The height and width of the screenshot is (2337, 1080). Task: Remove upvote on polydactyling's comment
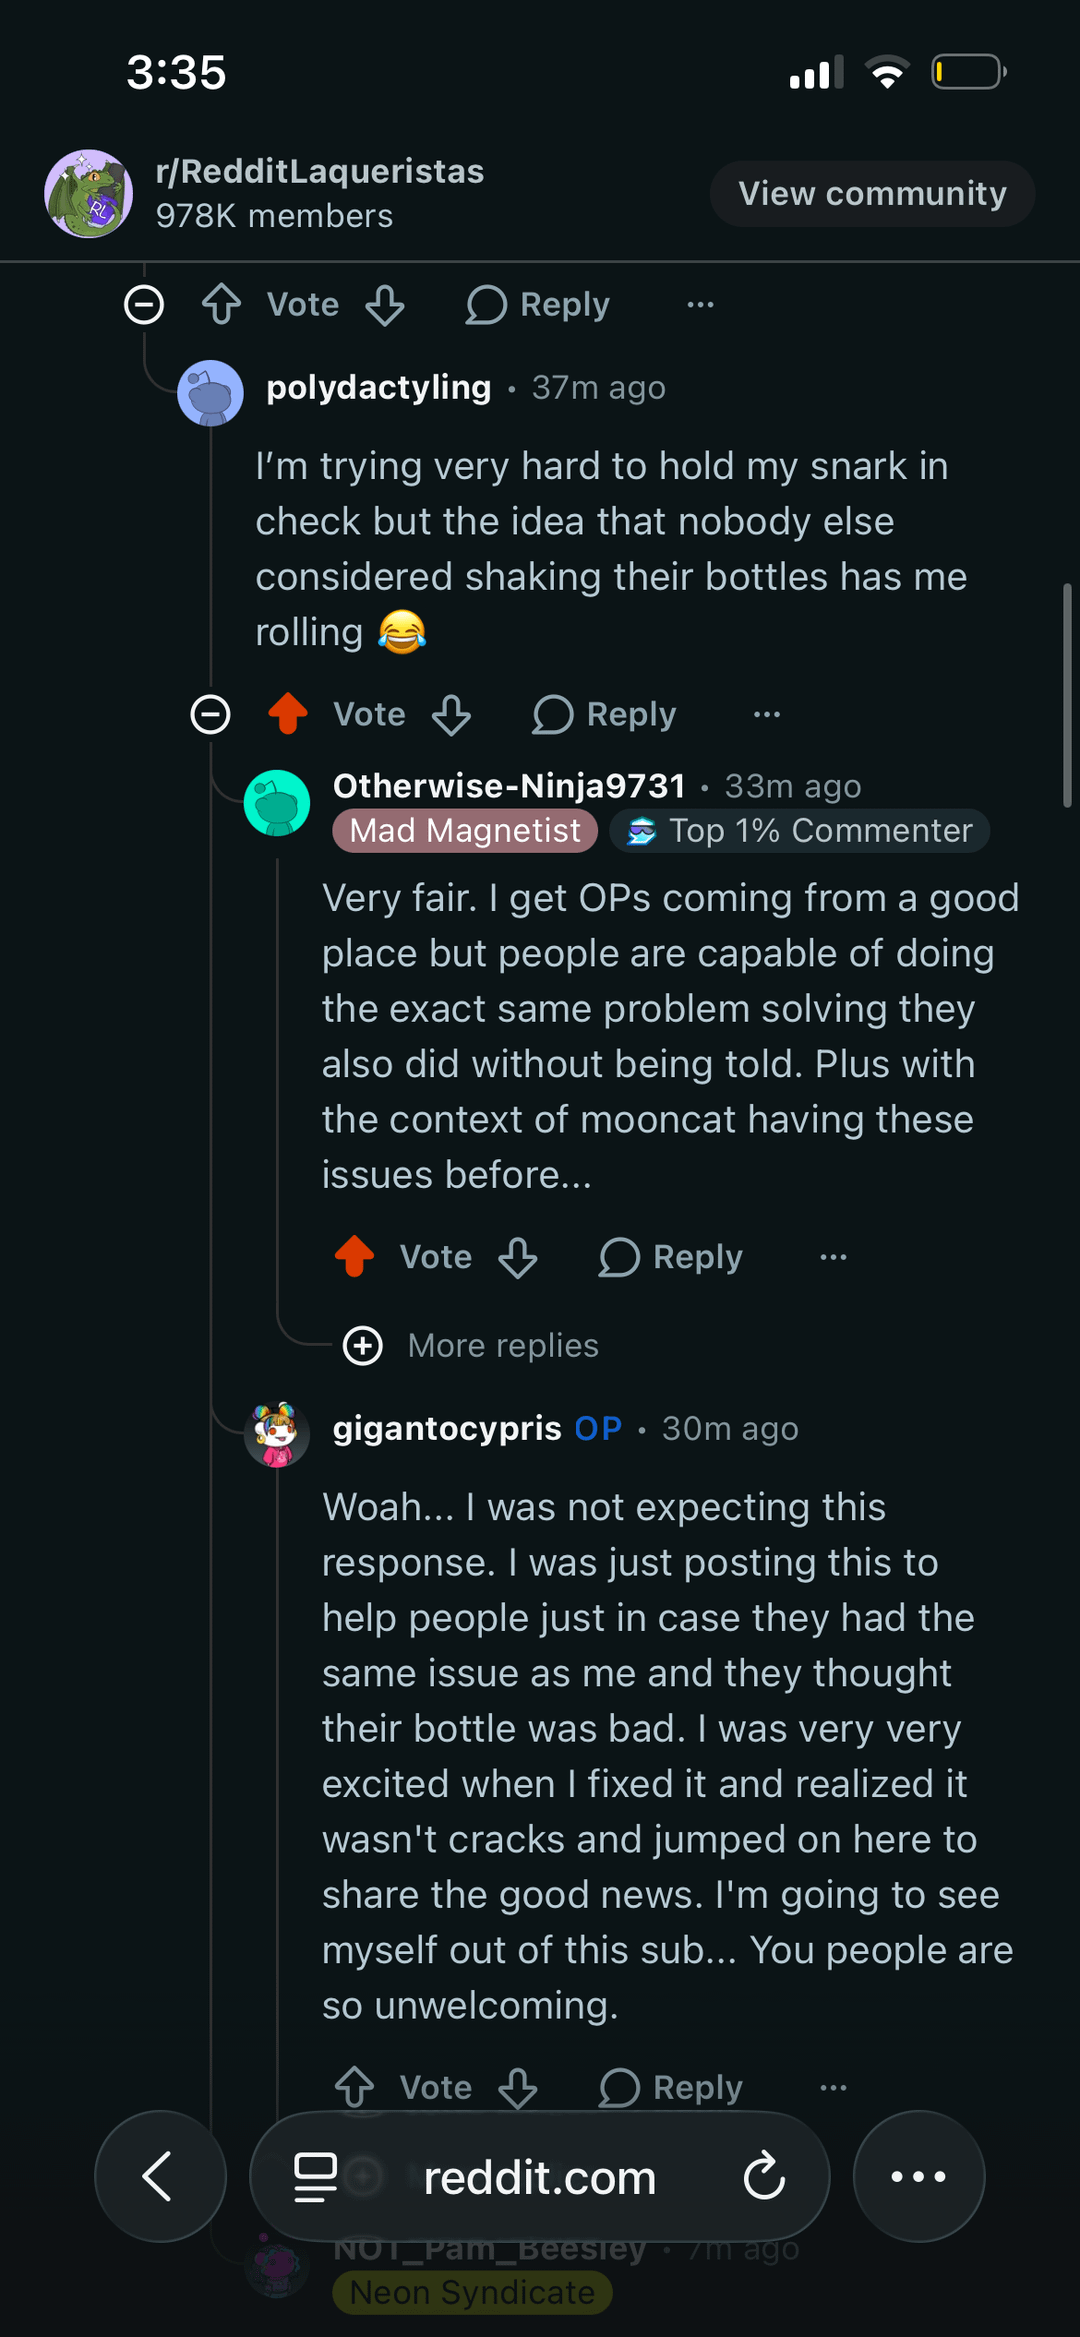point(288,715)
